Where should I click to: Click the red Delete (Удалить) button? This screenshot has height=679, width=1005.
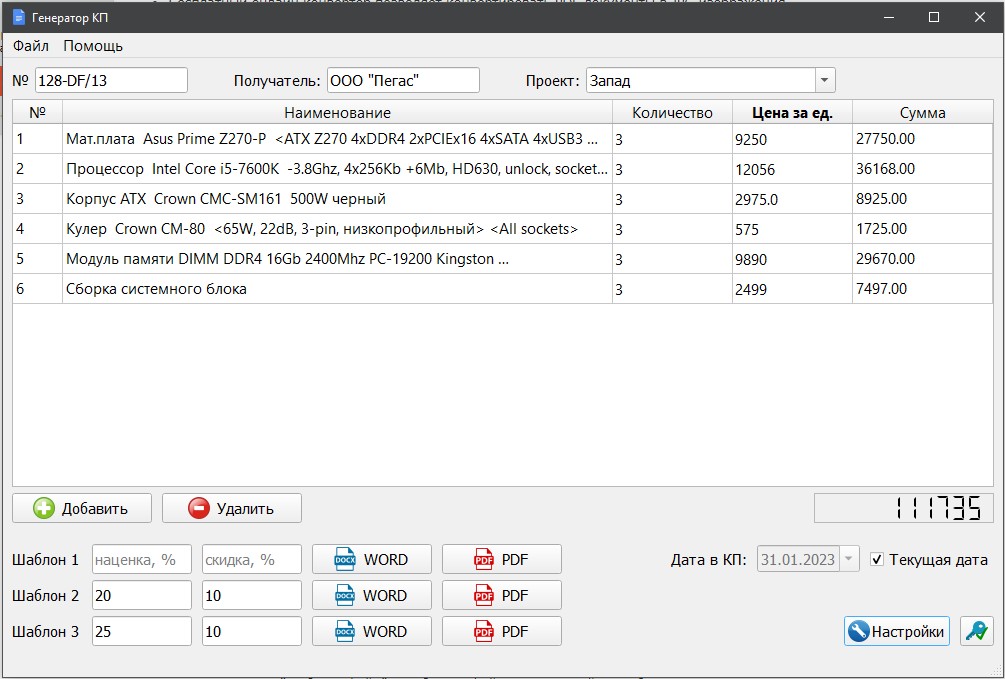click(231, 508)
